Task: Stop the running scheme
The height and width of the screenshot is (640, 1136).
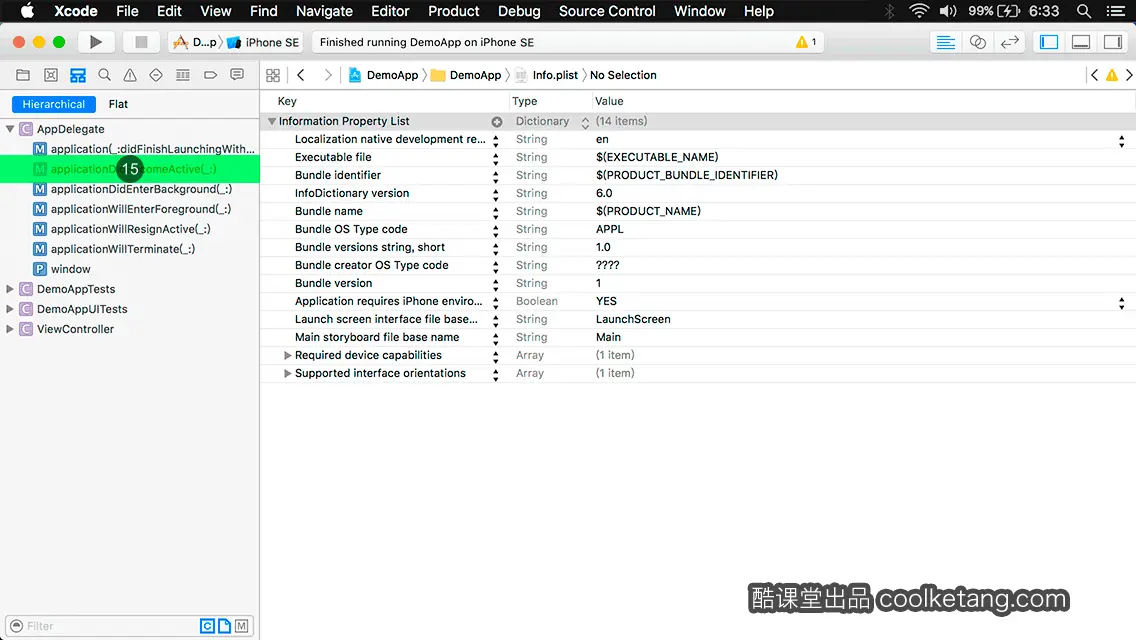Action: (x=141, y=42)
